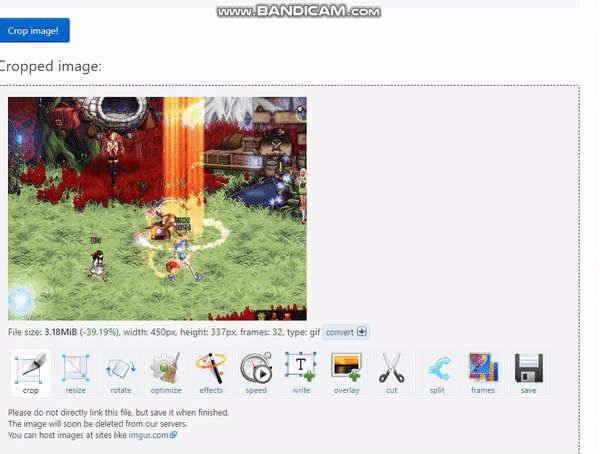Launch the effects magic wand tool

(211, 372)
